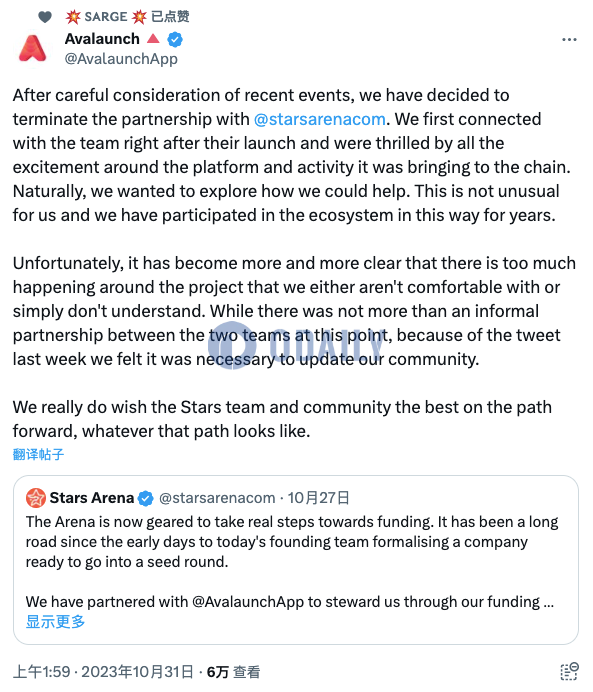Click the Stars Arena round avatar icon
This screenshot has height=692, width=593.
click(36, 498)
